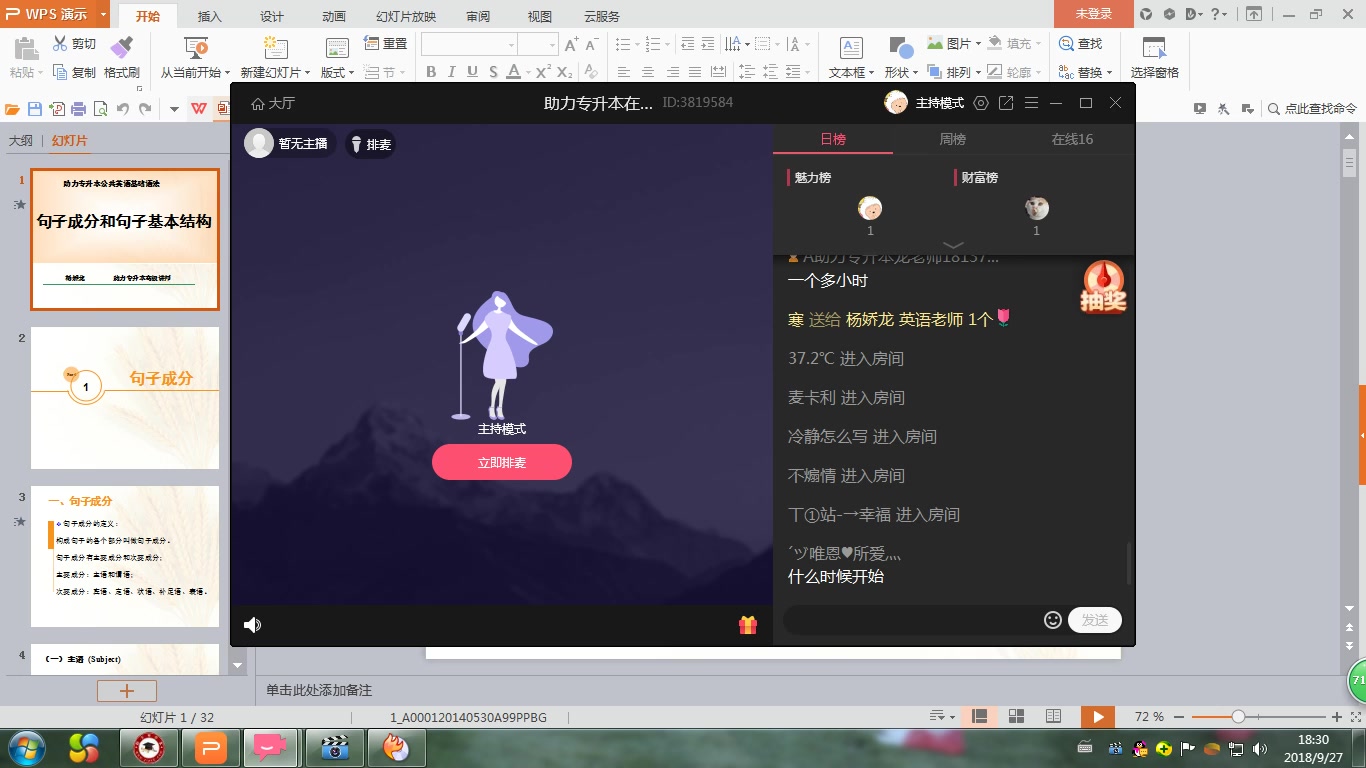Expand the leaderboard with chevron down
1366x768 pixels.
click(x=953, y=245)
